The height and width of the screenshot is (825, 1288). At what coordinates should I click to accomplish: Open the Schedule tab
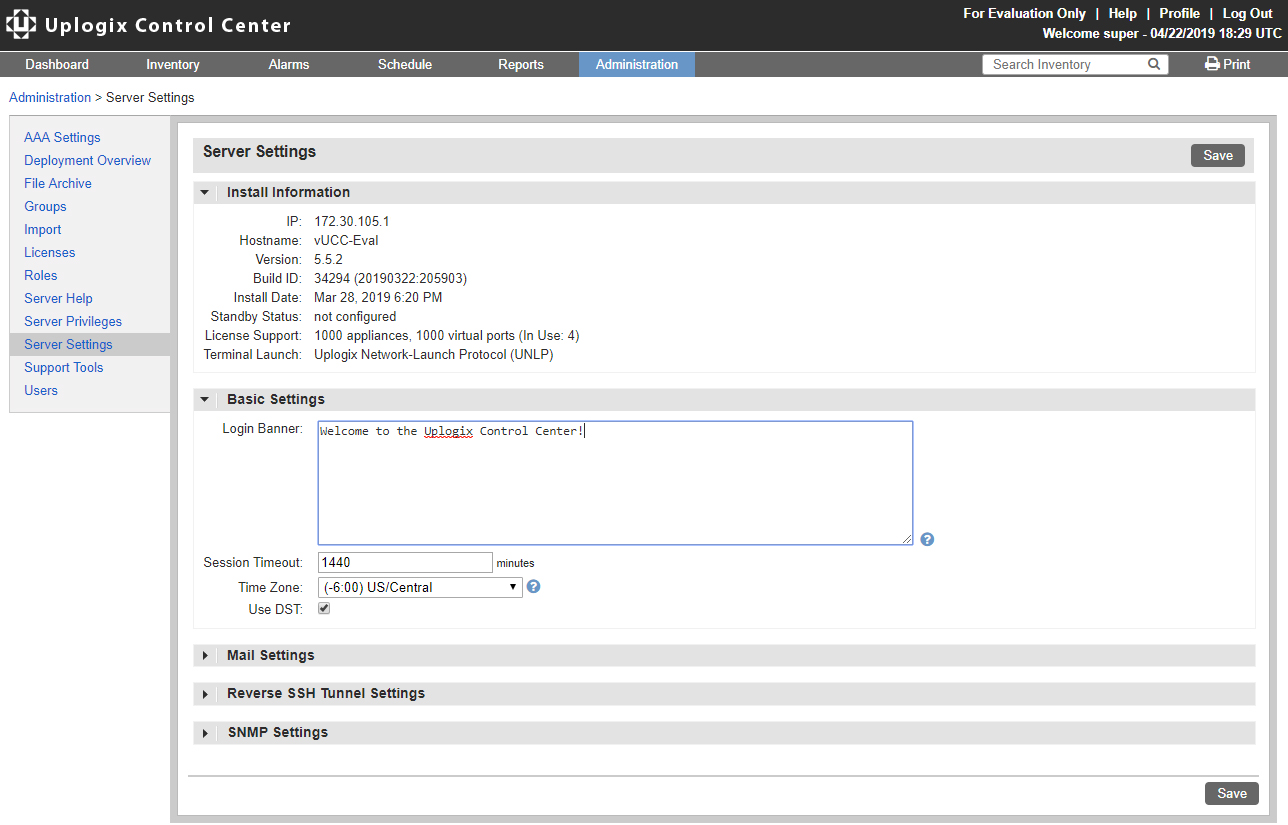coord(405,64)
